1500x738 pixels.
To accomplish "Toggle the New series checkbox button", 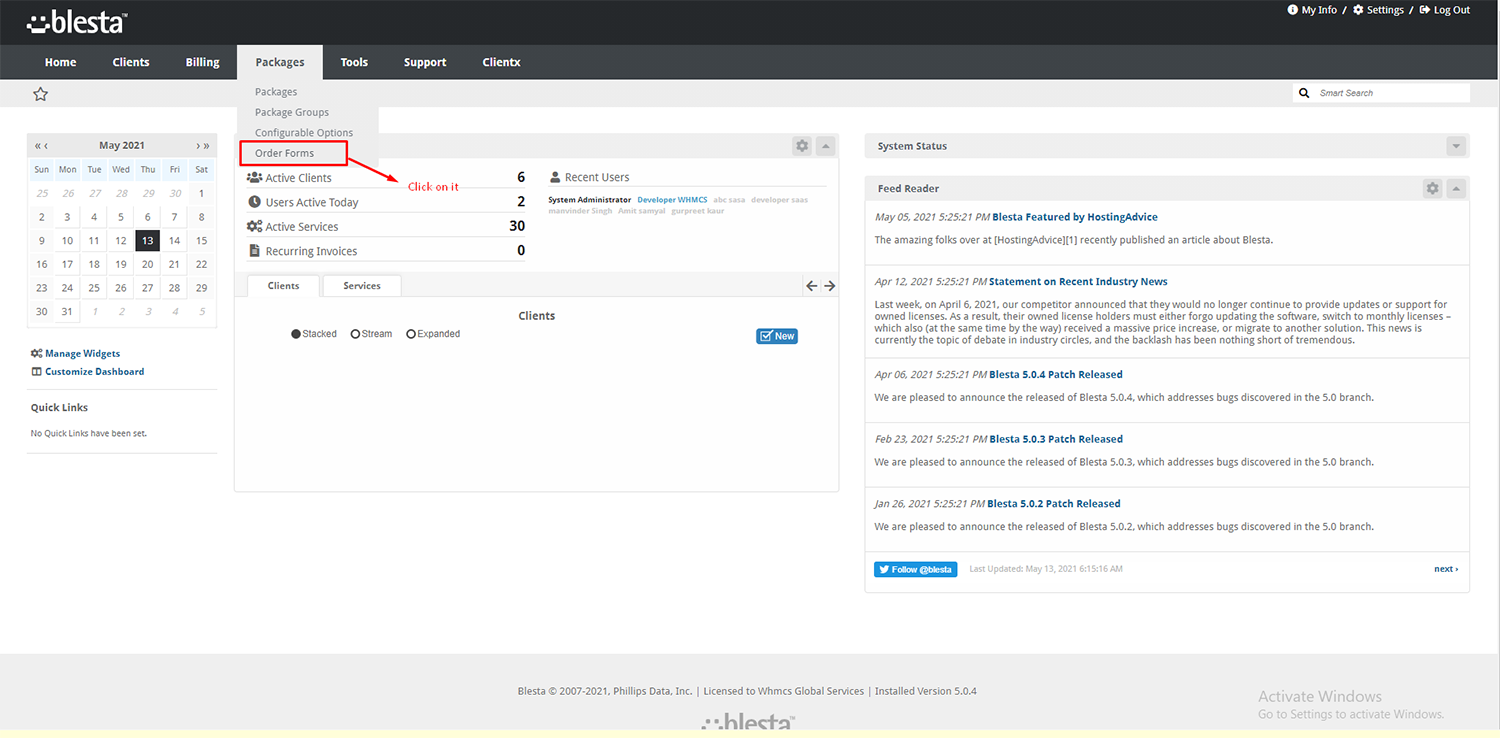I will pos(777,336).
